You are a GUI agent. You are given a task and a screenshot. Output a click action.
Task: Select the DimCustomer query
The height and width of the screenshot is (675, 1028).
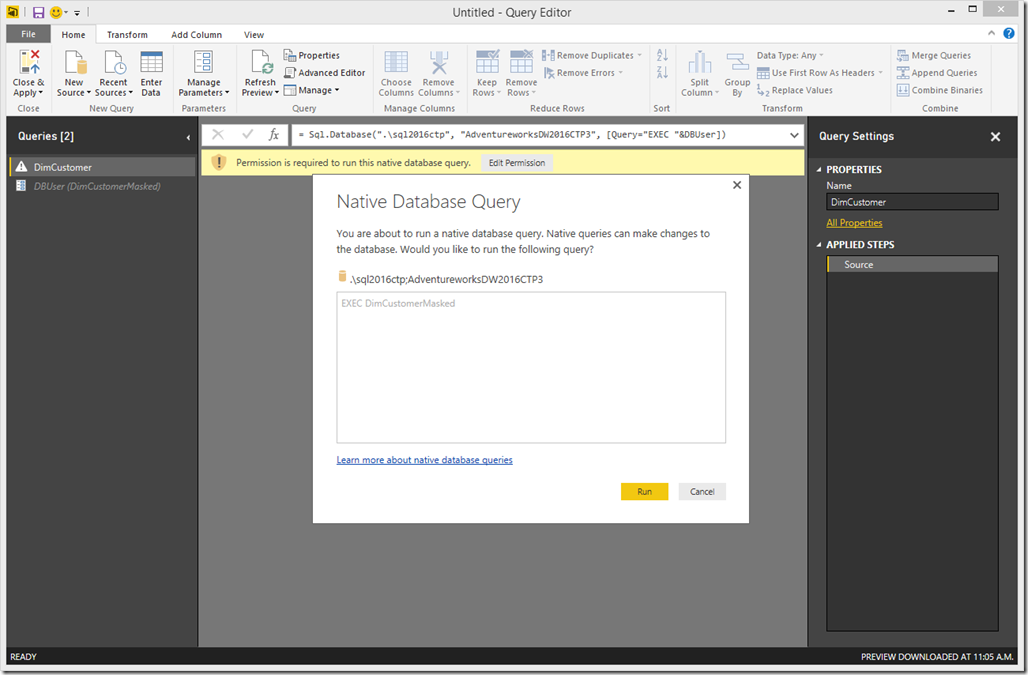point(102,167)
